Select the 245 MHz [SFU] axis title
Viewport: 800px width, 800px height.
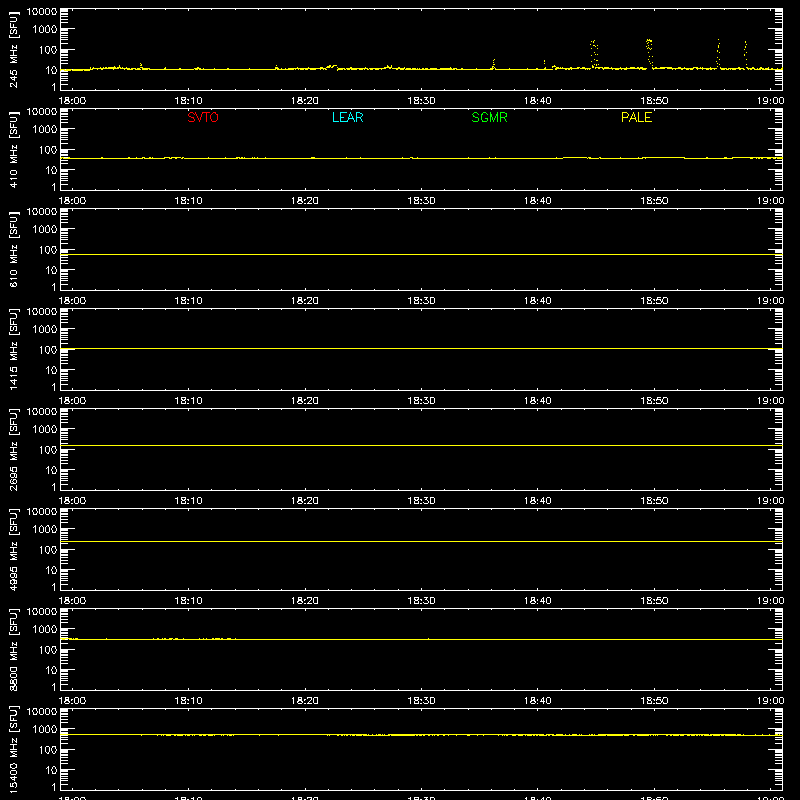[14, 49]
